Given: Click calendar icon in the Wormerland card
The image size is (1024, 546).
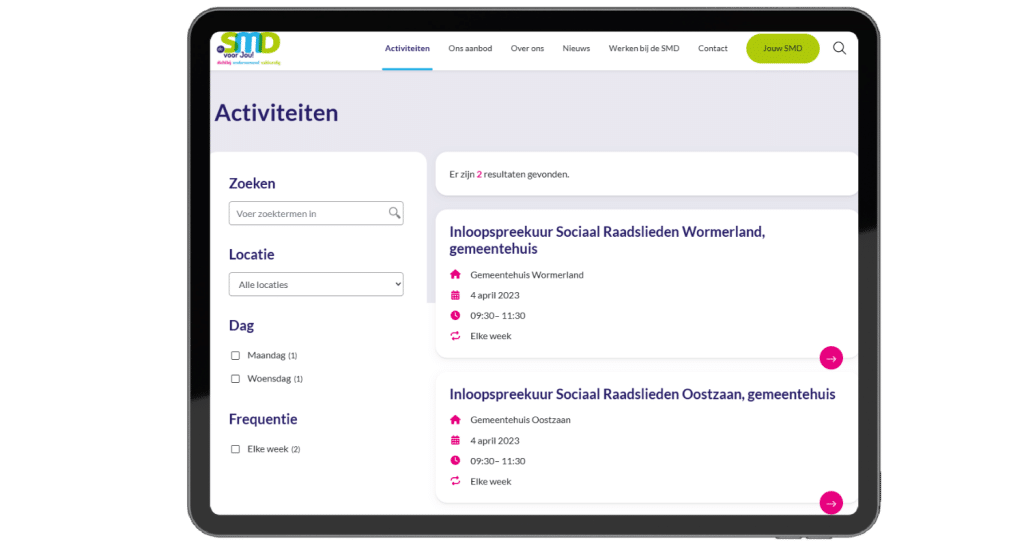Looking at the screenshot, I should (x=455, y=295).
